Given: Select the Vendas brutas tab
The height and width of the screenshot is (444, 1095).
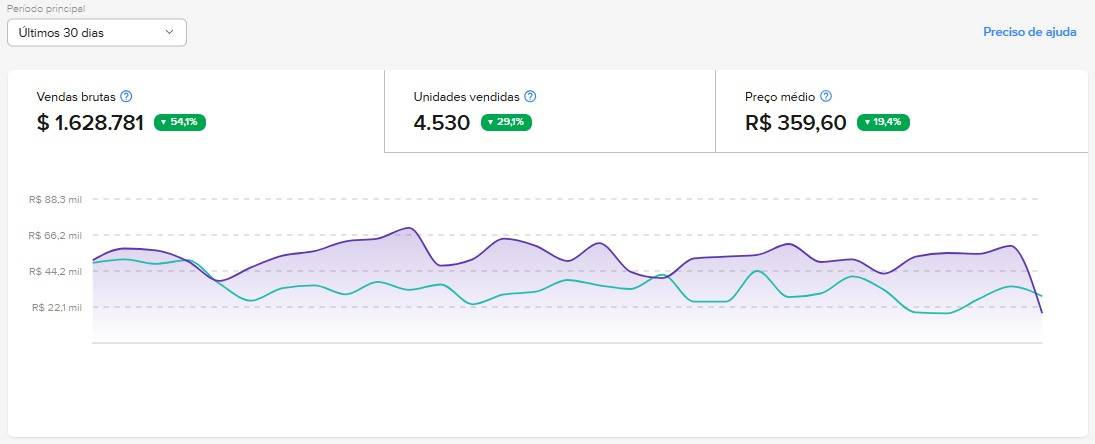Looking at the screenshot, I should tap(196, 111).
